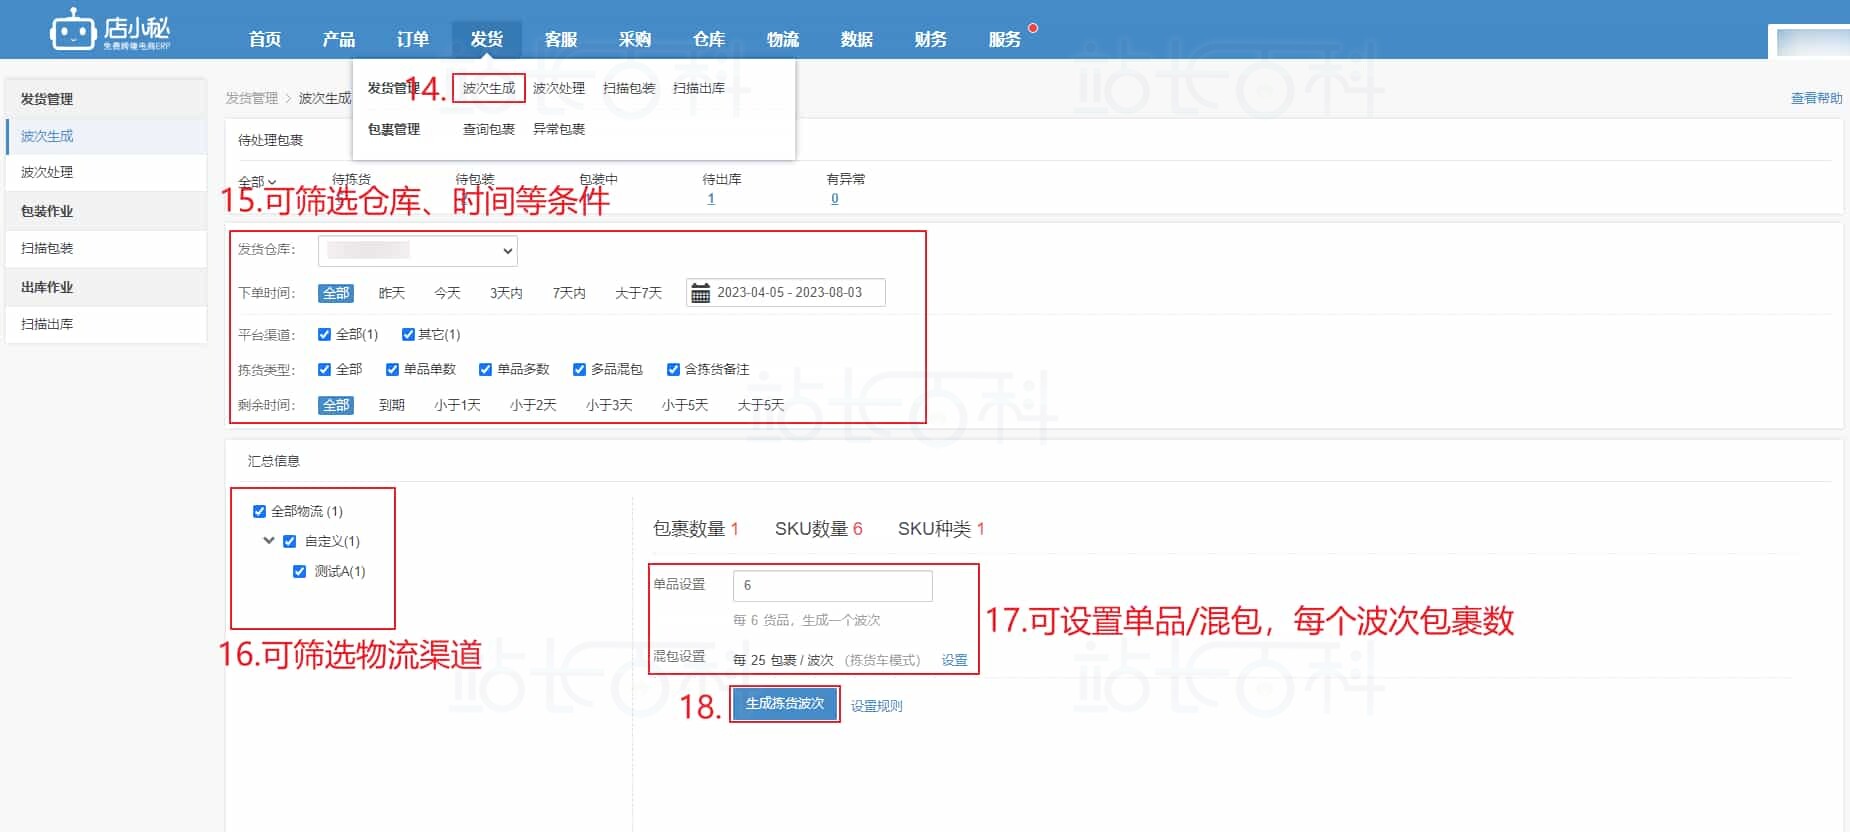Toggle the 全部物流 checkbox

(260, 511)
